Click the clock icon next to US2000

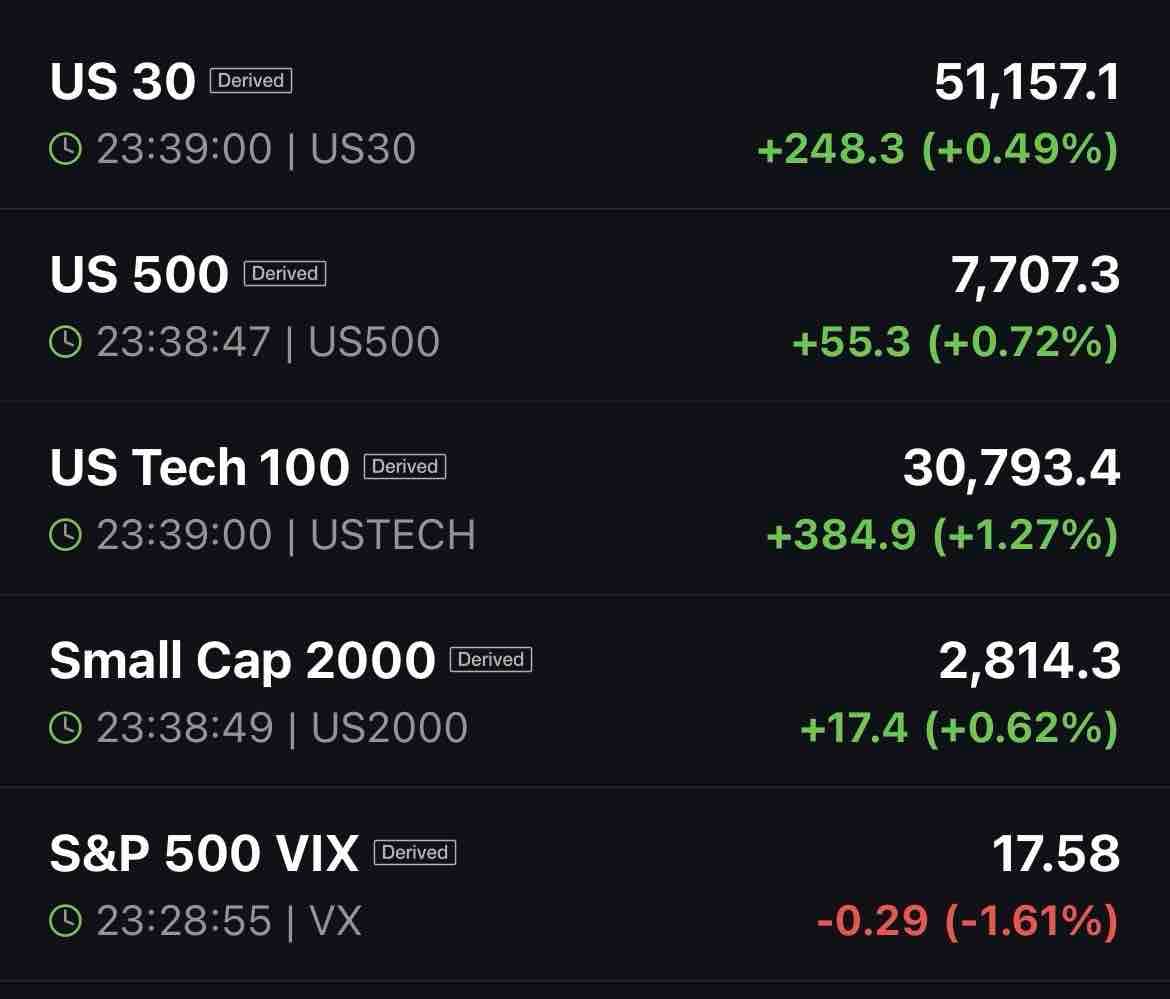click(65, 727)
